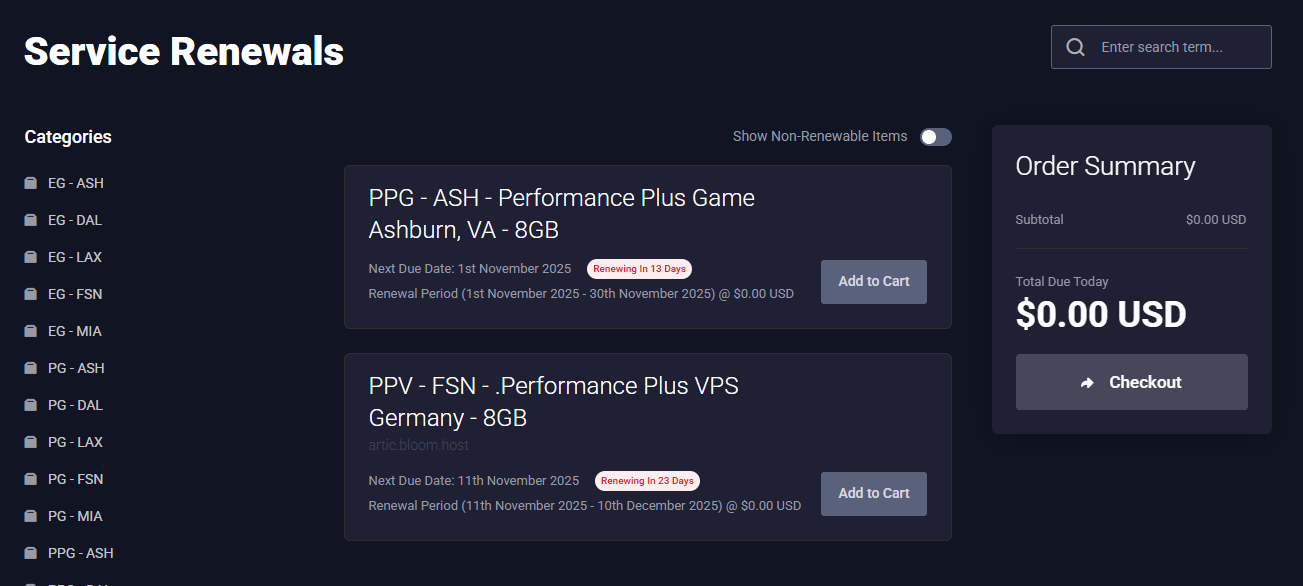Open the PG - LAX category
Screen dimensions: 1303x586
pyautogui.click(x=75, y=442)
